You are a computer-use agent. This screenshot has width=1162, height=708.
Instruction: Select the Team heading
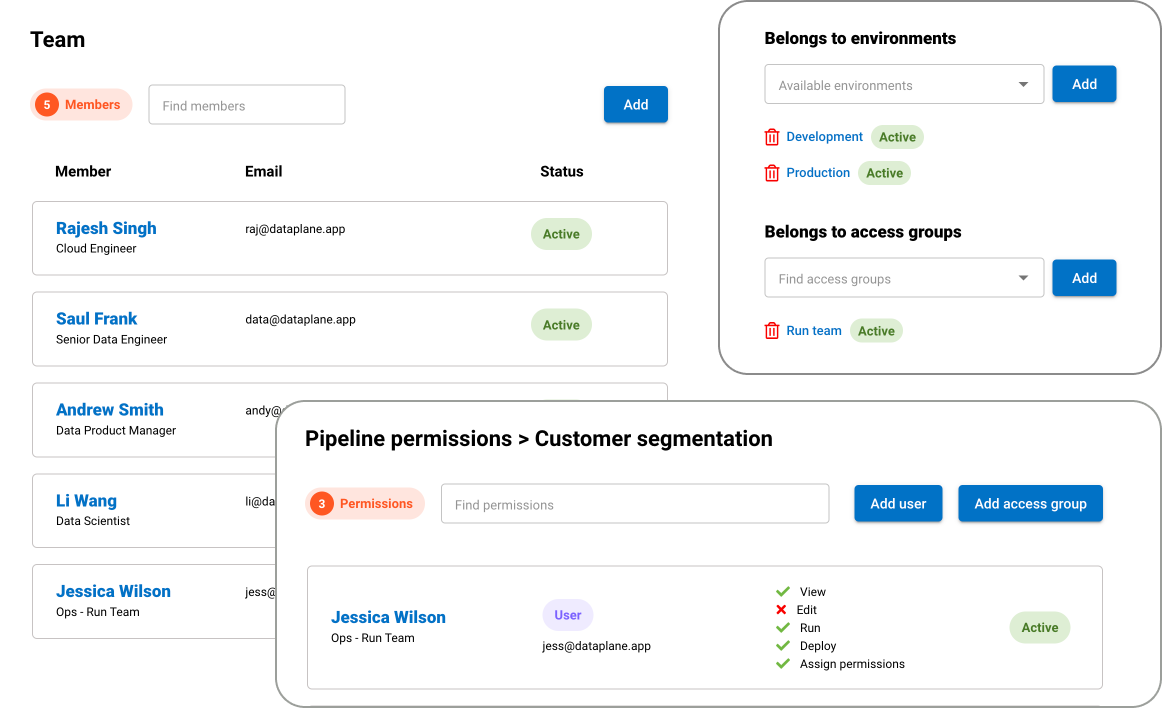[x=57, y=39]
